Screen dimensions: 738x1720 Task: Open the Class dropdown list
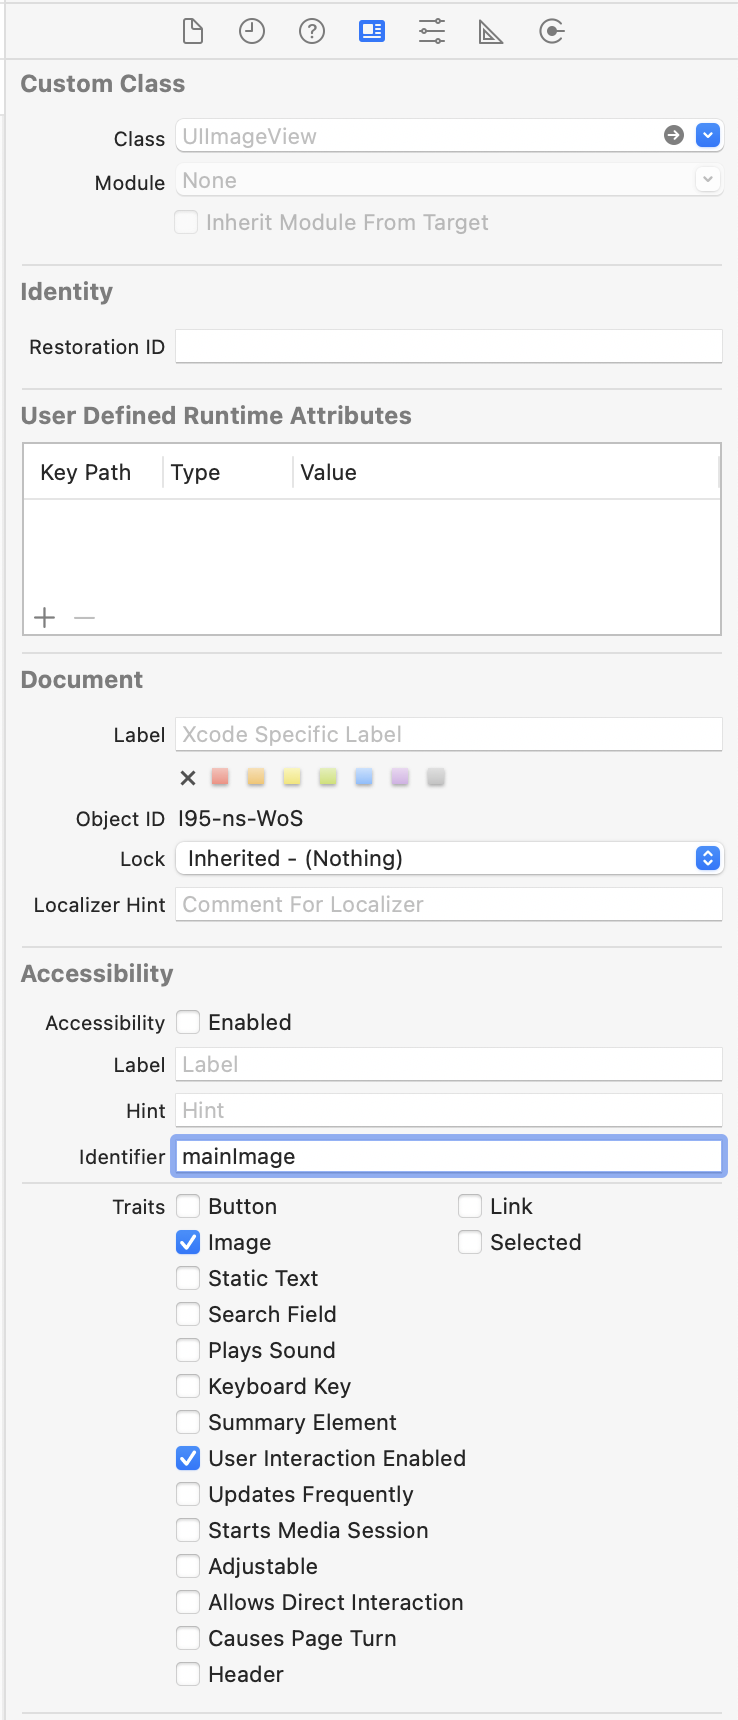click(x=708, y=135)
